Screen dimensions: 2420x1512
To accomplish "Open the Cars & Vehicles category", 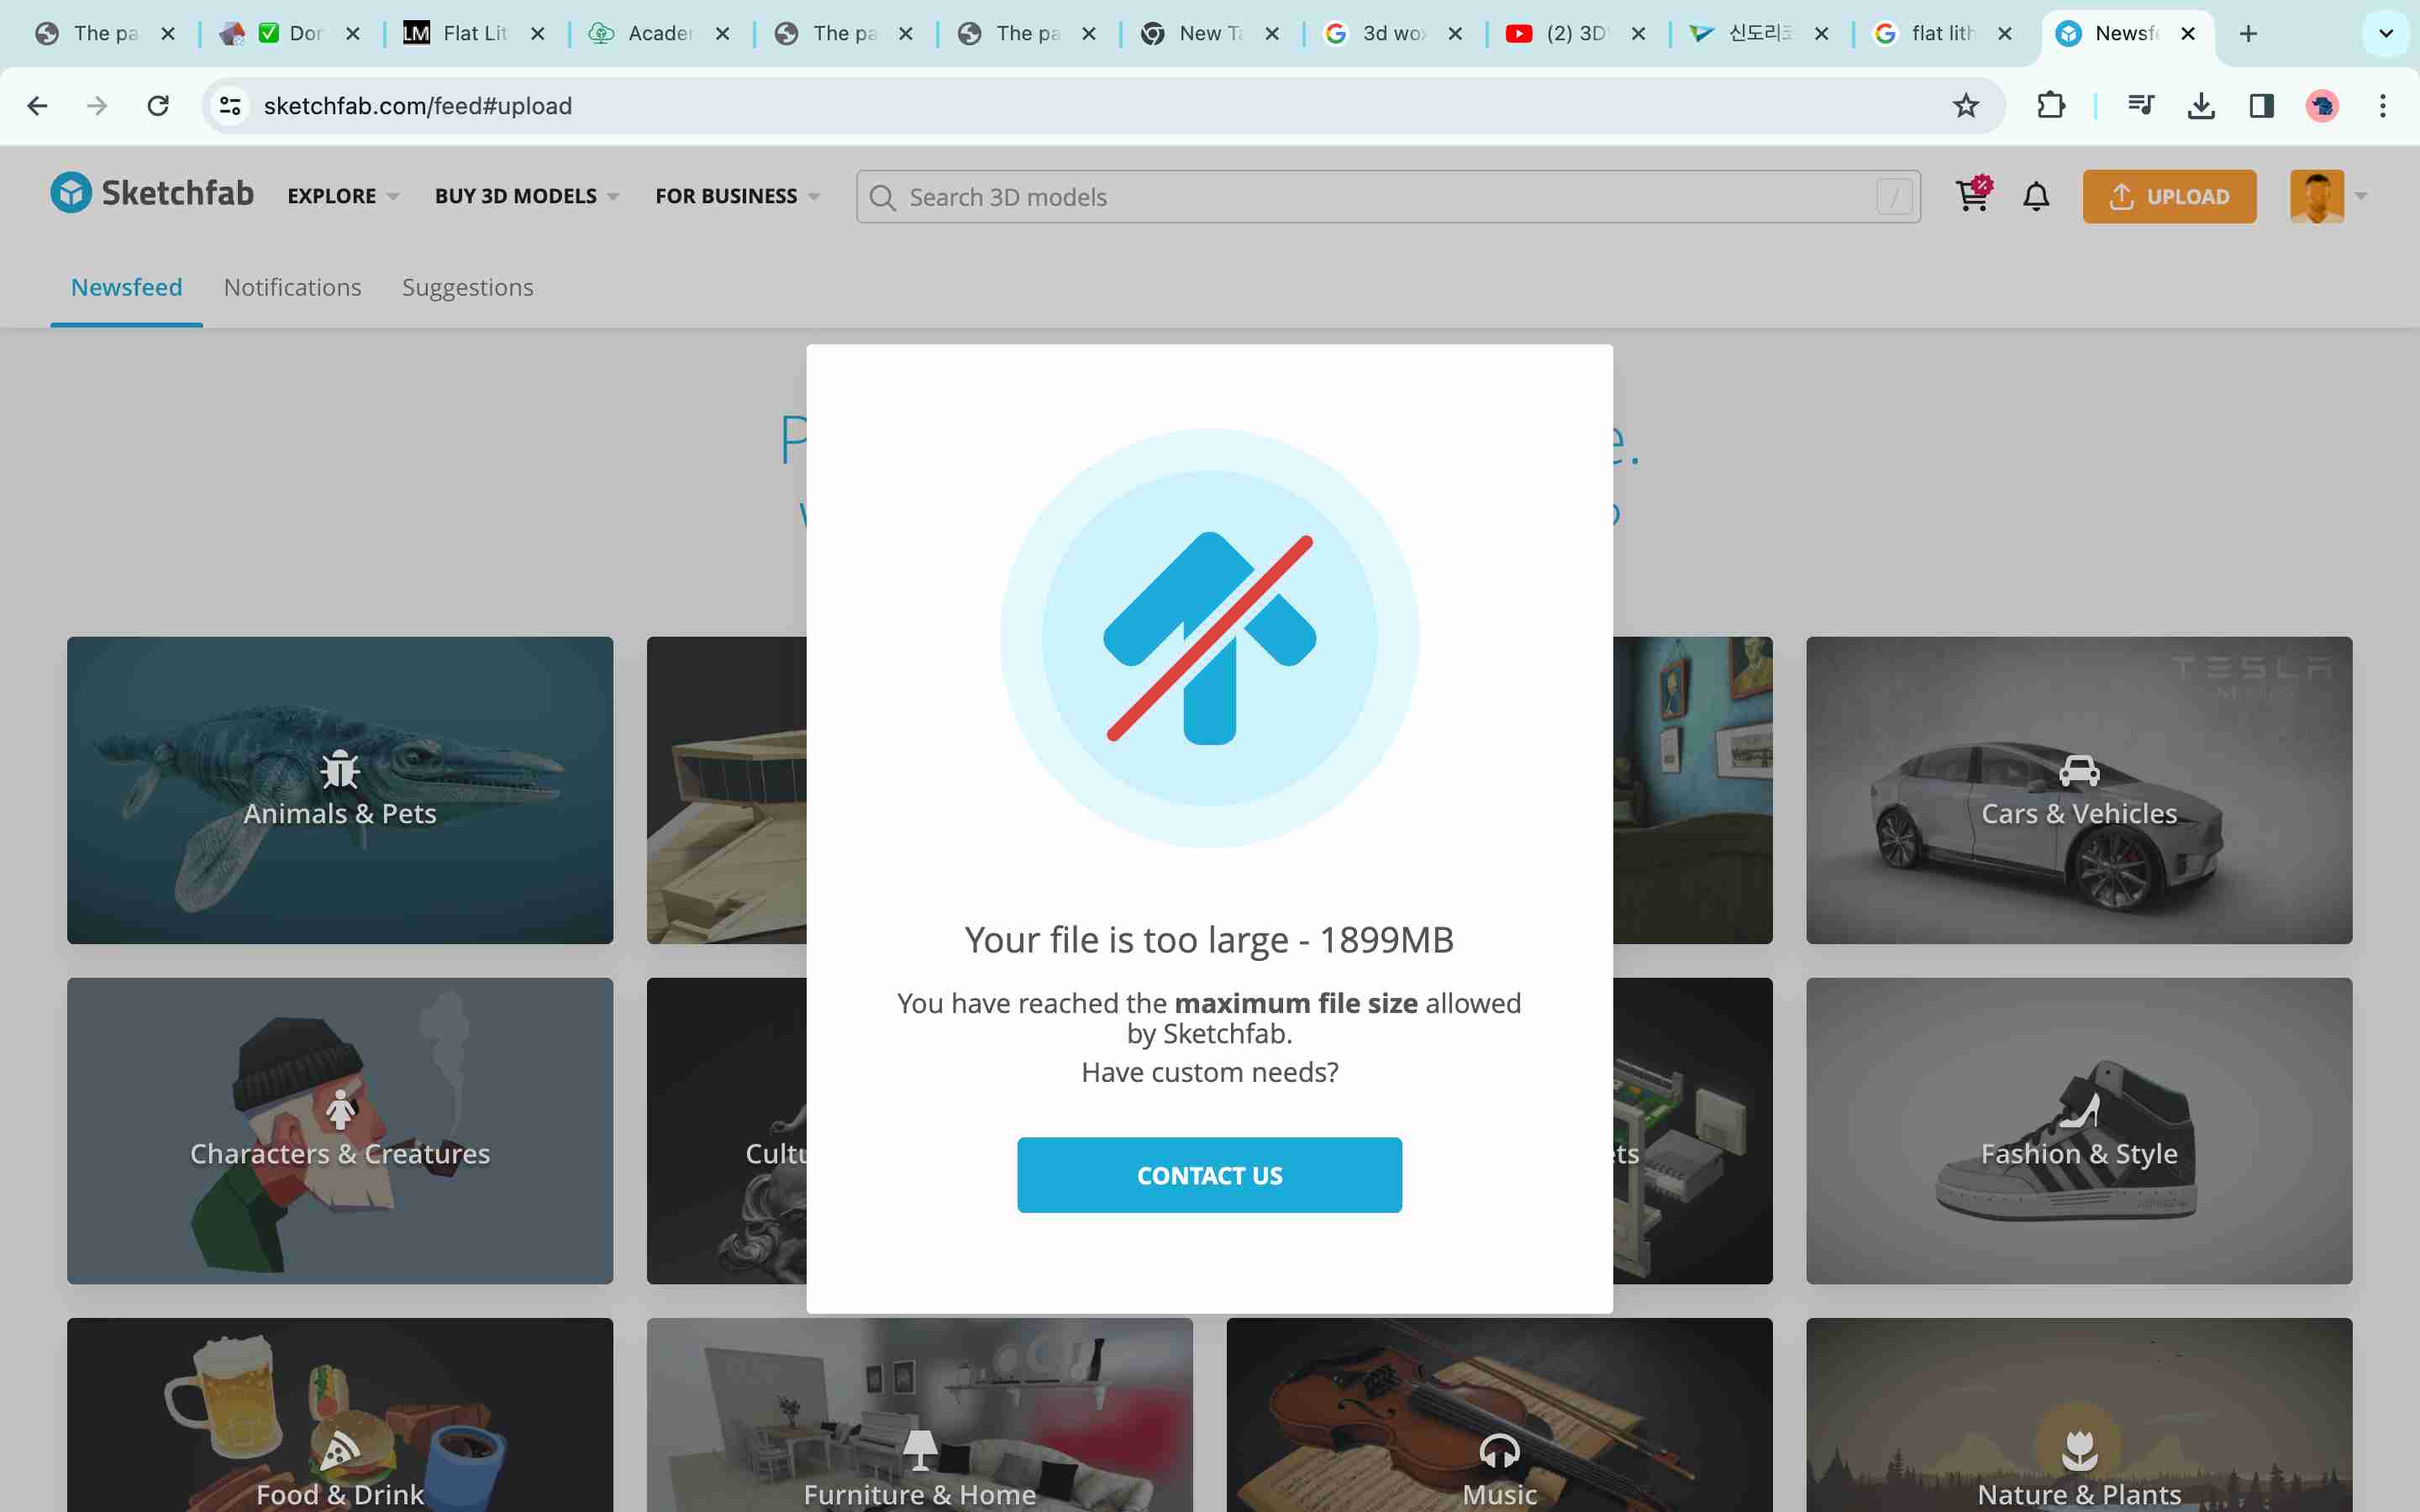I will [x=2079, y=790].
